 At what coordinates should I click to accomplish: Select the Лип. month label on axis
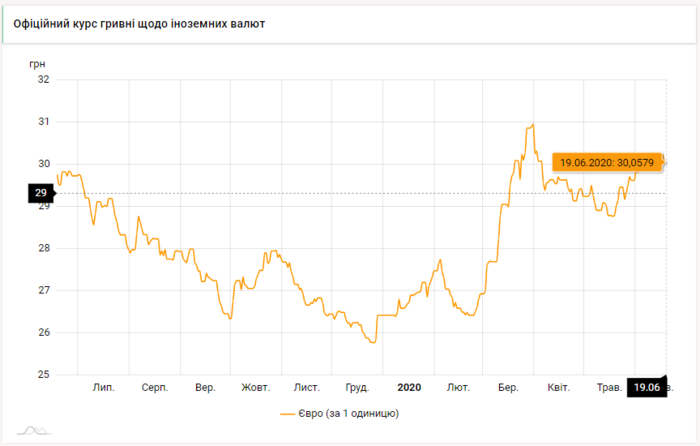pyautogui.click(x=103, y=386)
